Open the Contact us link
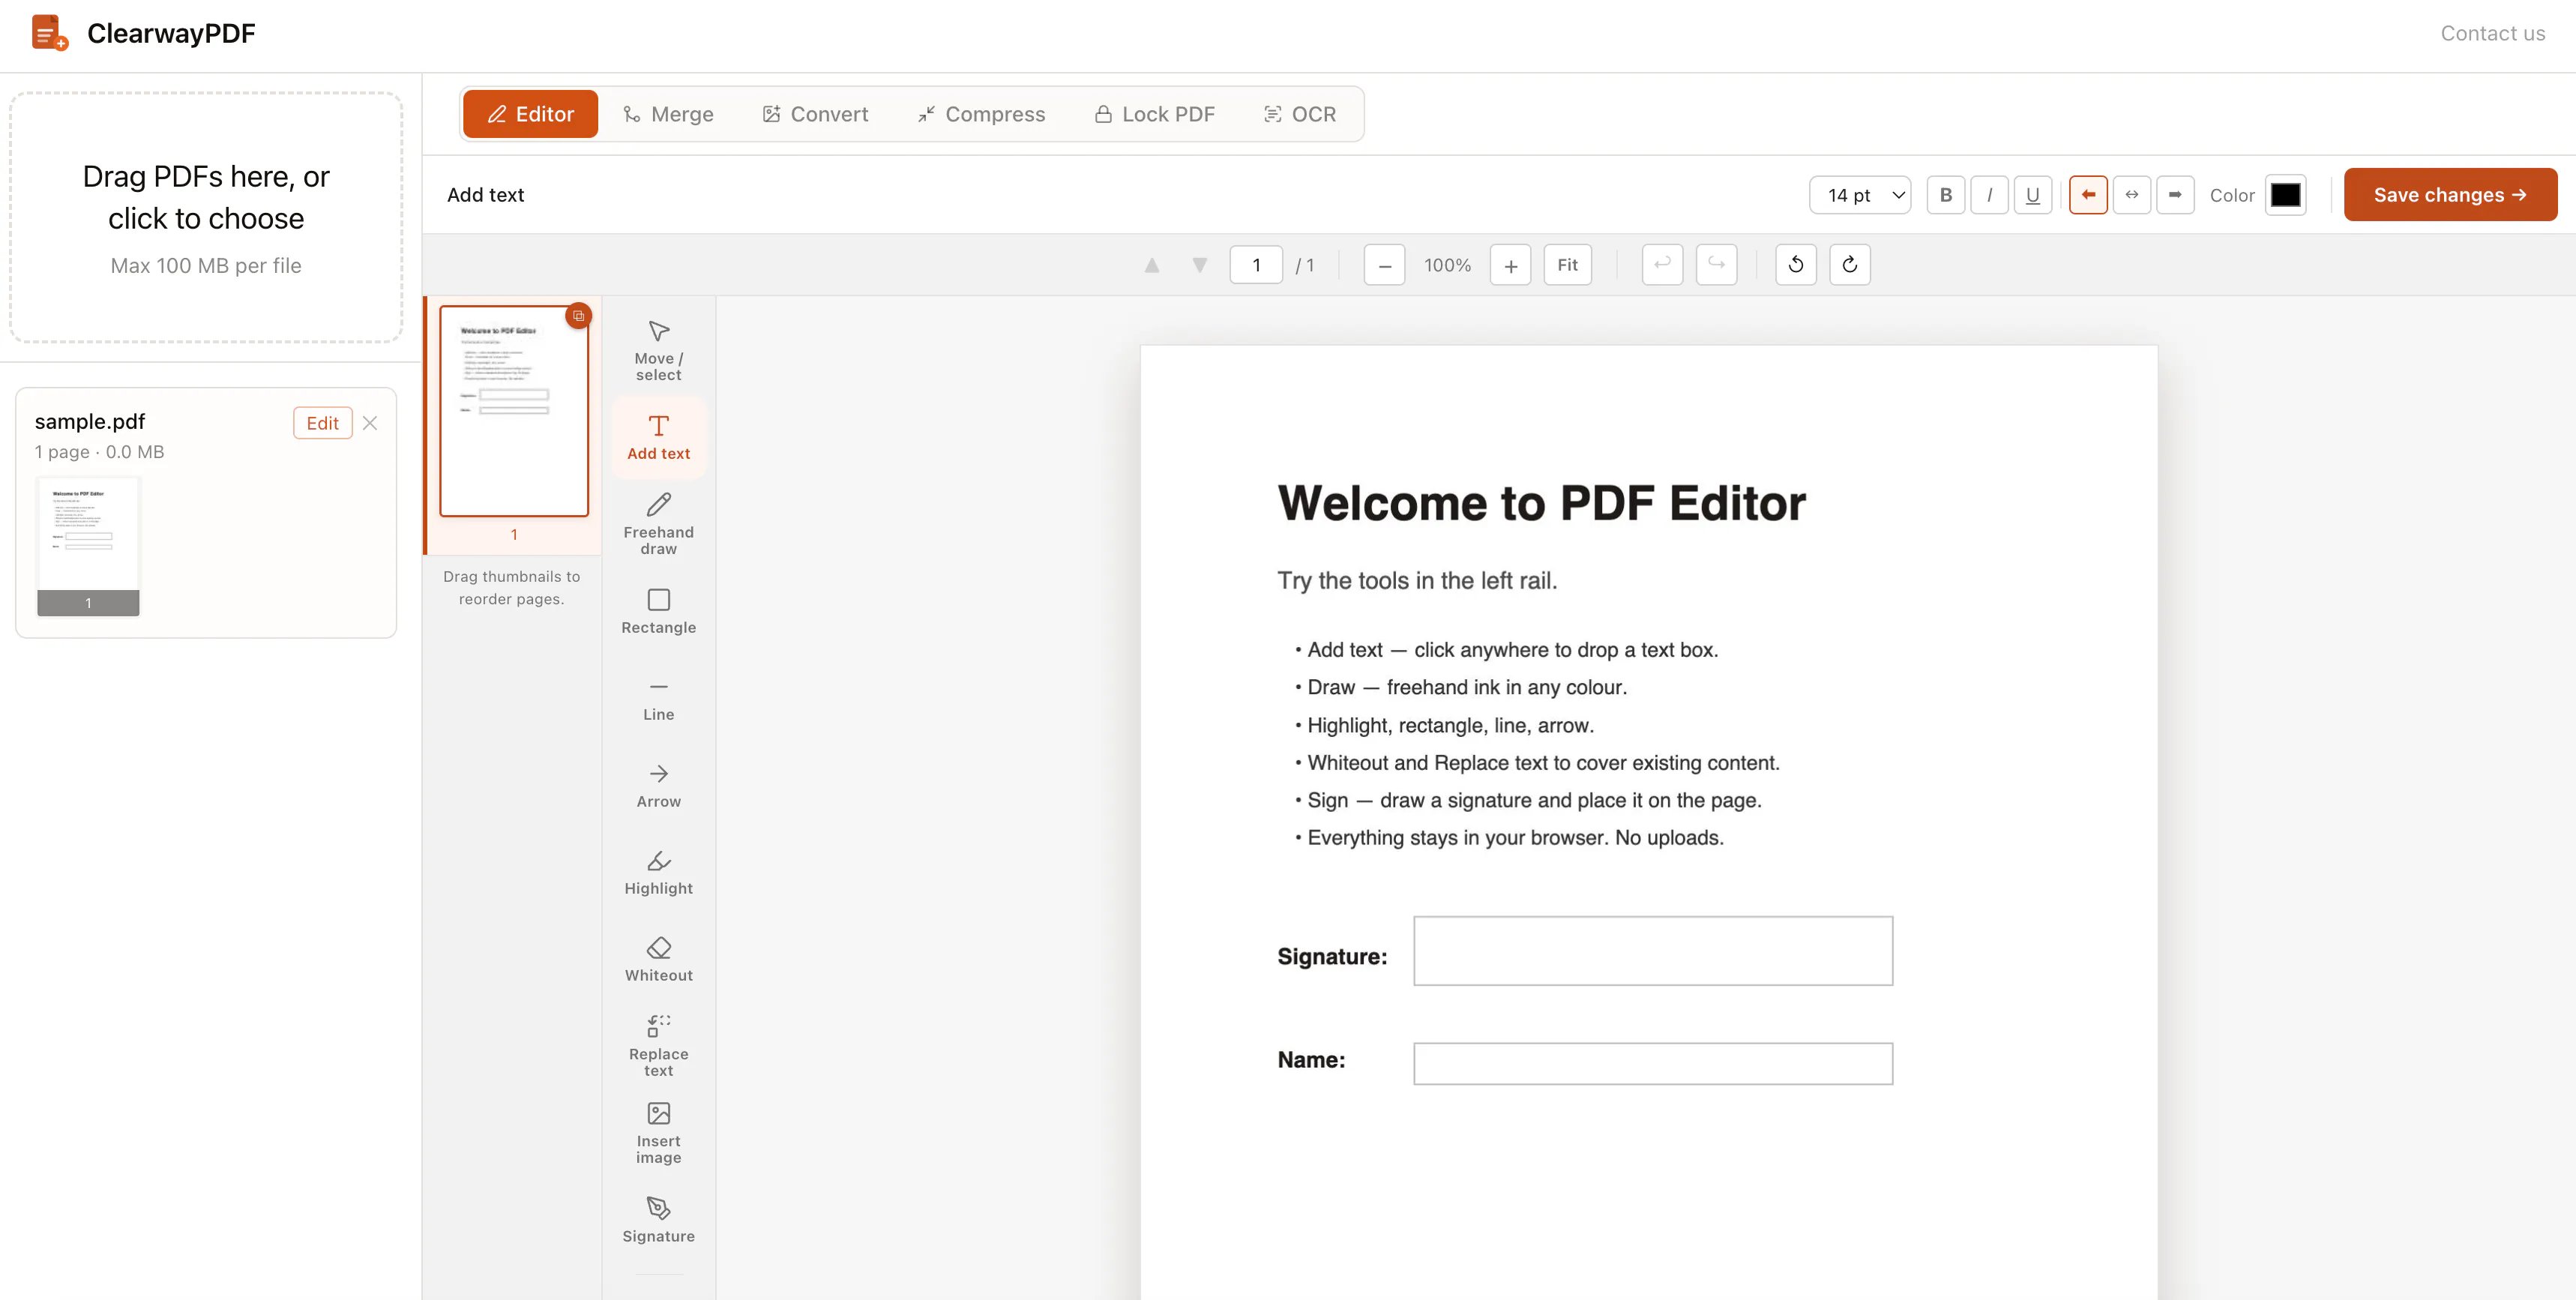Viewport: 2576px width, 1300px height. [x=2492, y=34]
